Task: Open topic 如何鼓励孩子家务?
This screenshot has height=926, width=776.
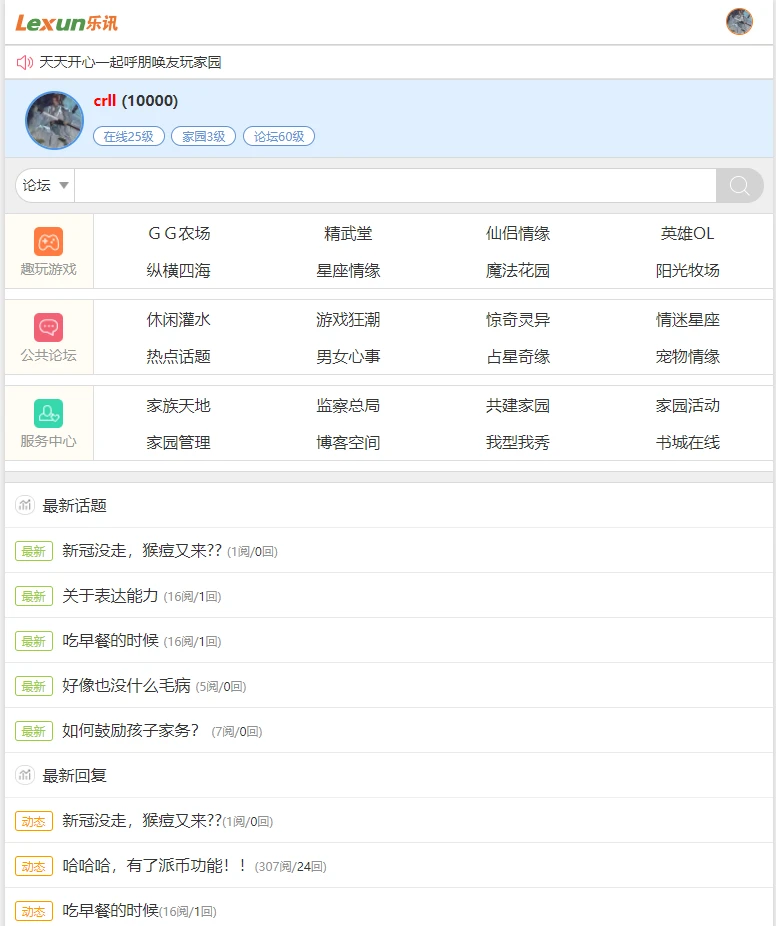Action: tap(131, 731)
